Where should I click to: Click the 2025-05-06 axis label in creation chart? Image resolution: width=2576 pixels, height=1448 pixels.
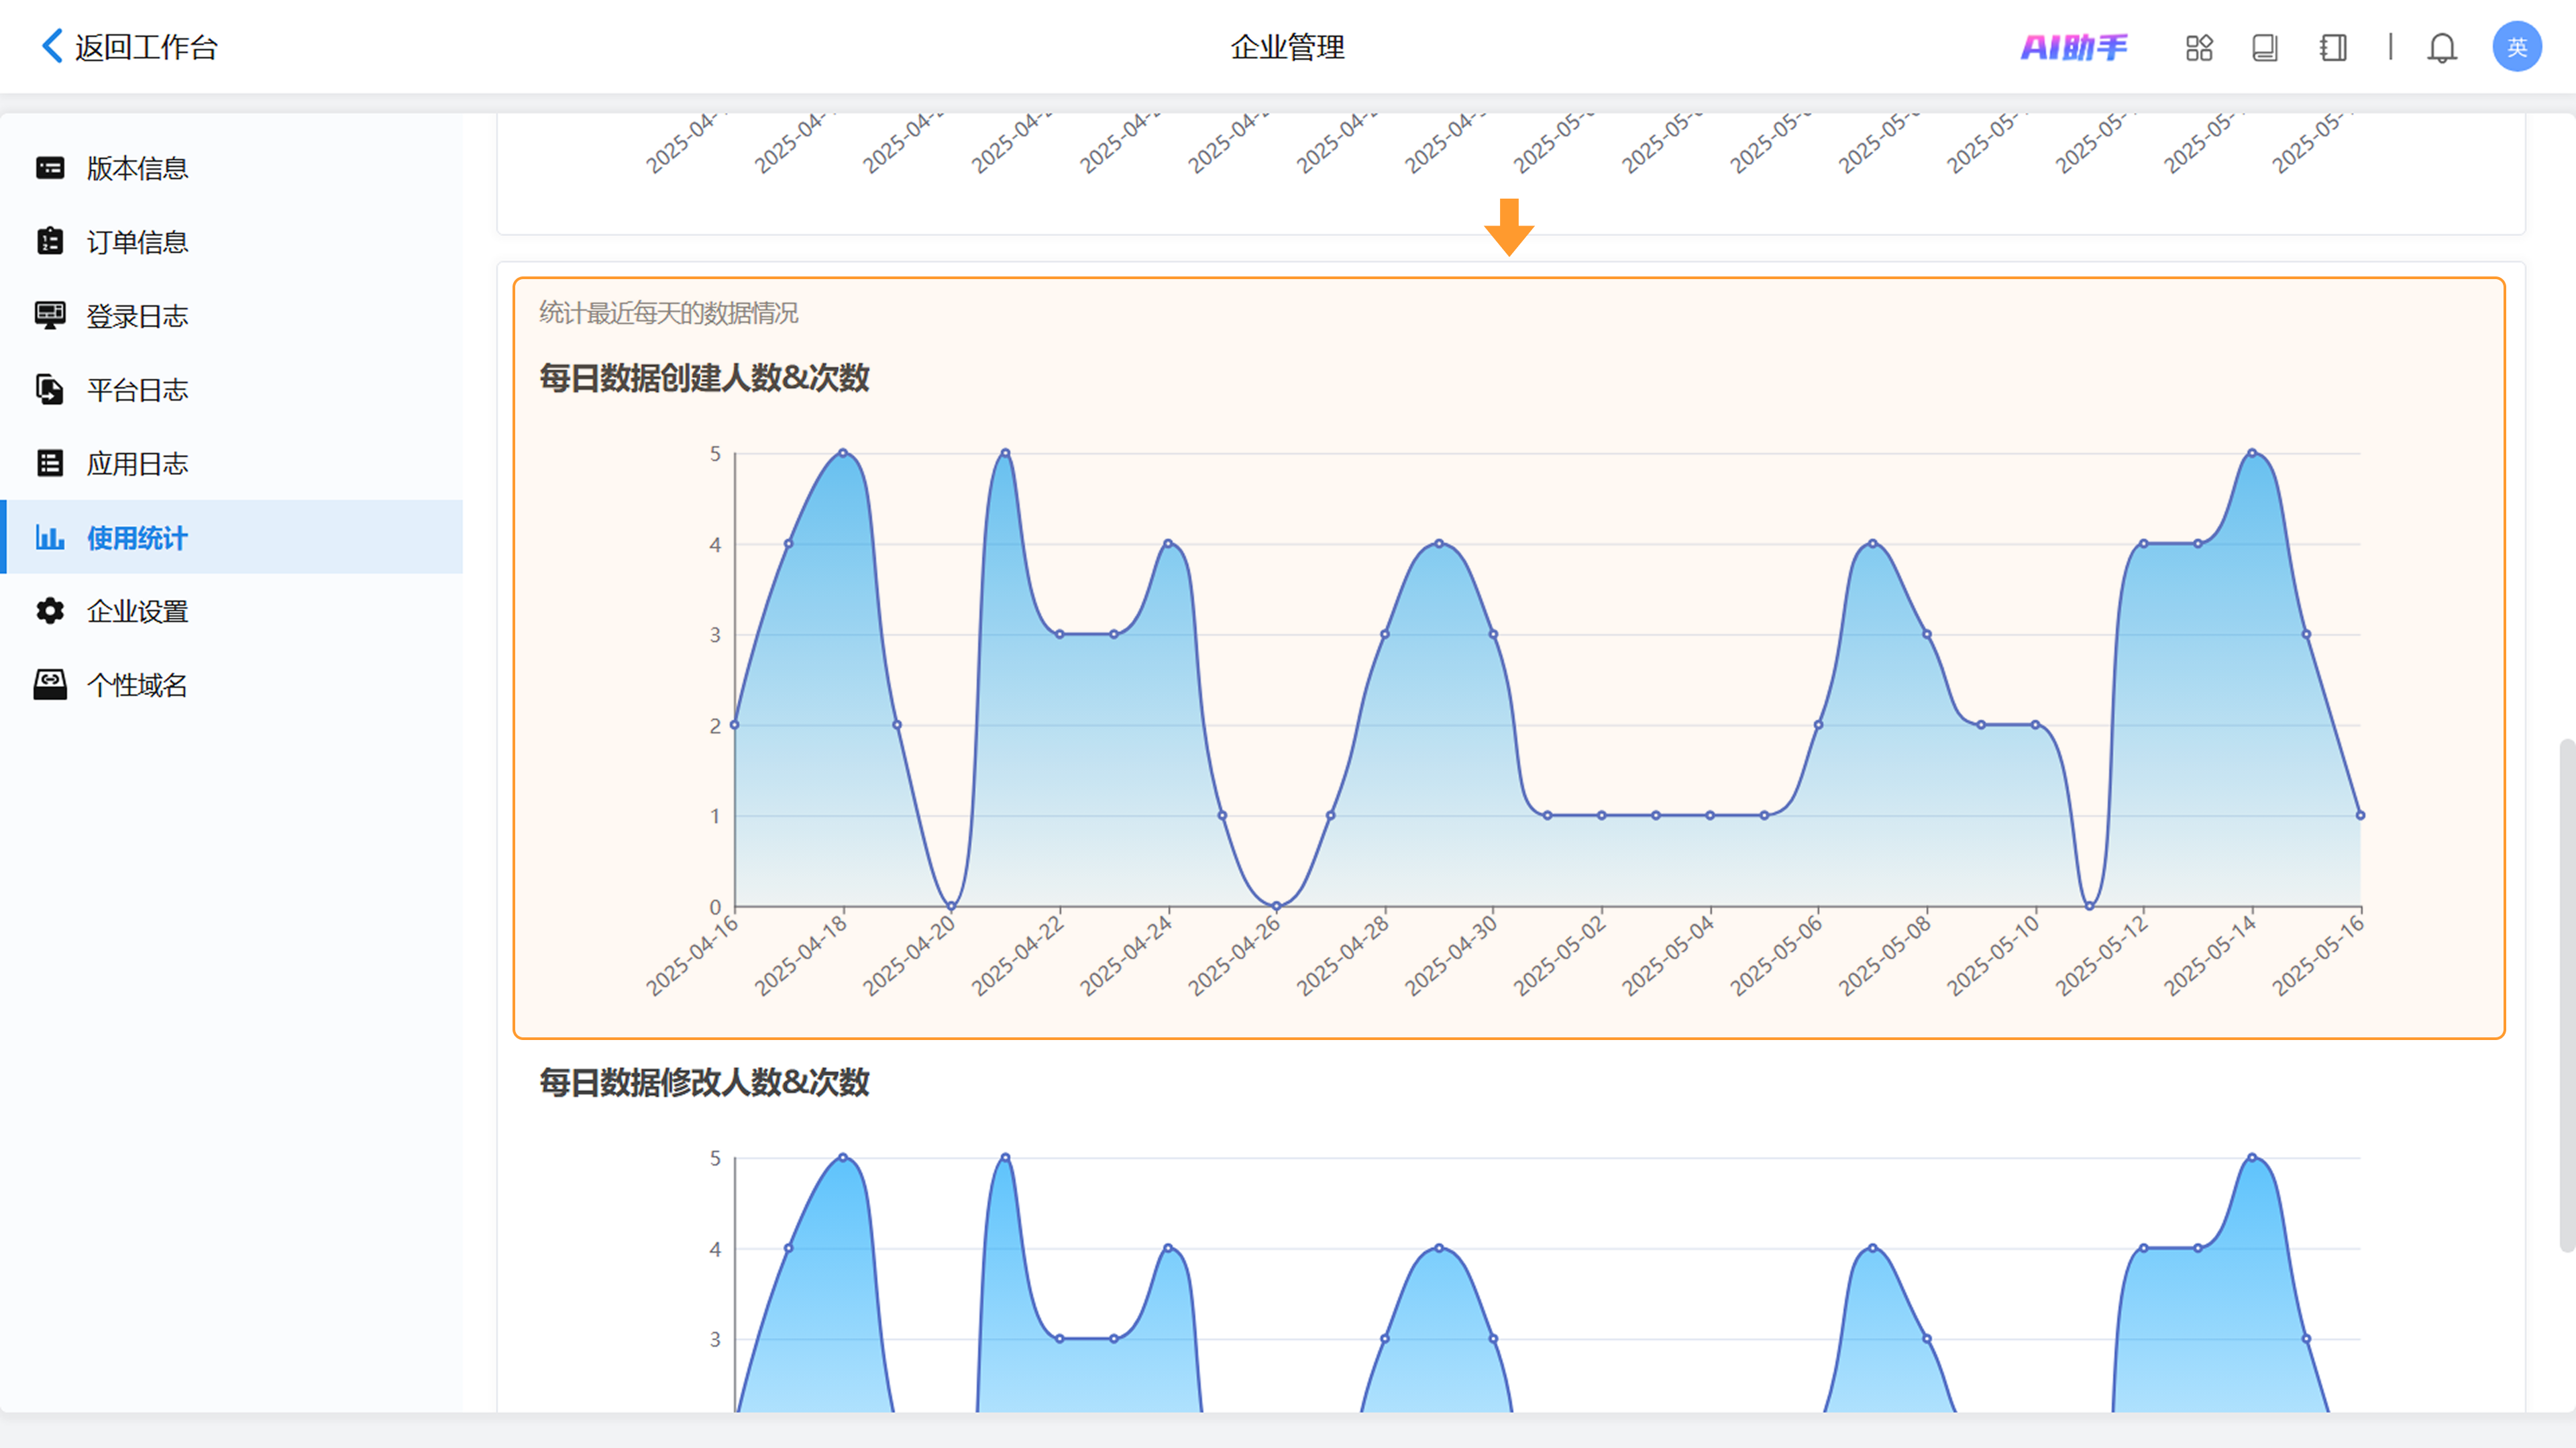coord(1776,956)
